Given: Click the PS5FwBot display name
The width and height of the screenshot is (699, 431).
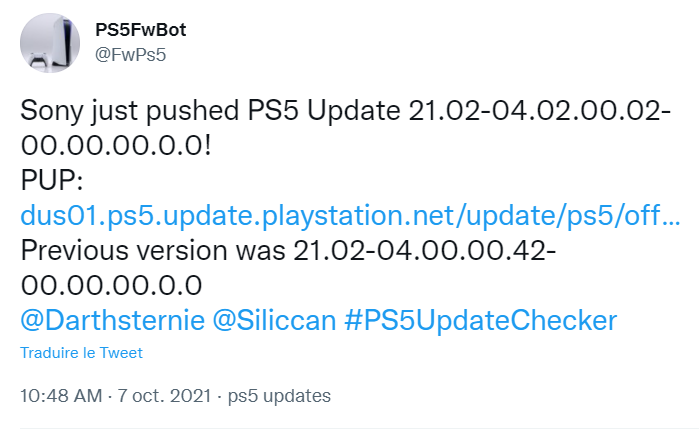Looking at the screenshot, I should 140,30.
